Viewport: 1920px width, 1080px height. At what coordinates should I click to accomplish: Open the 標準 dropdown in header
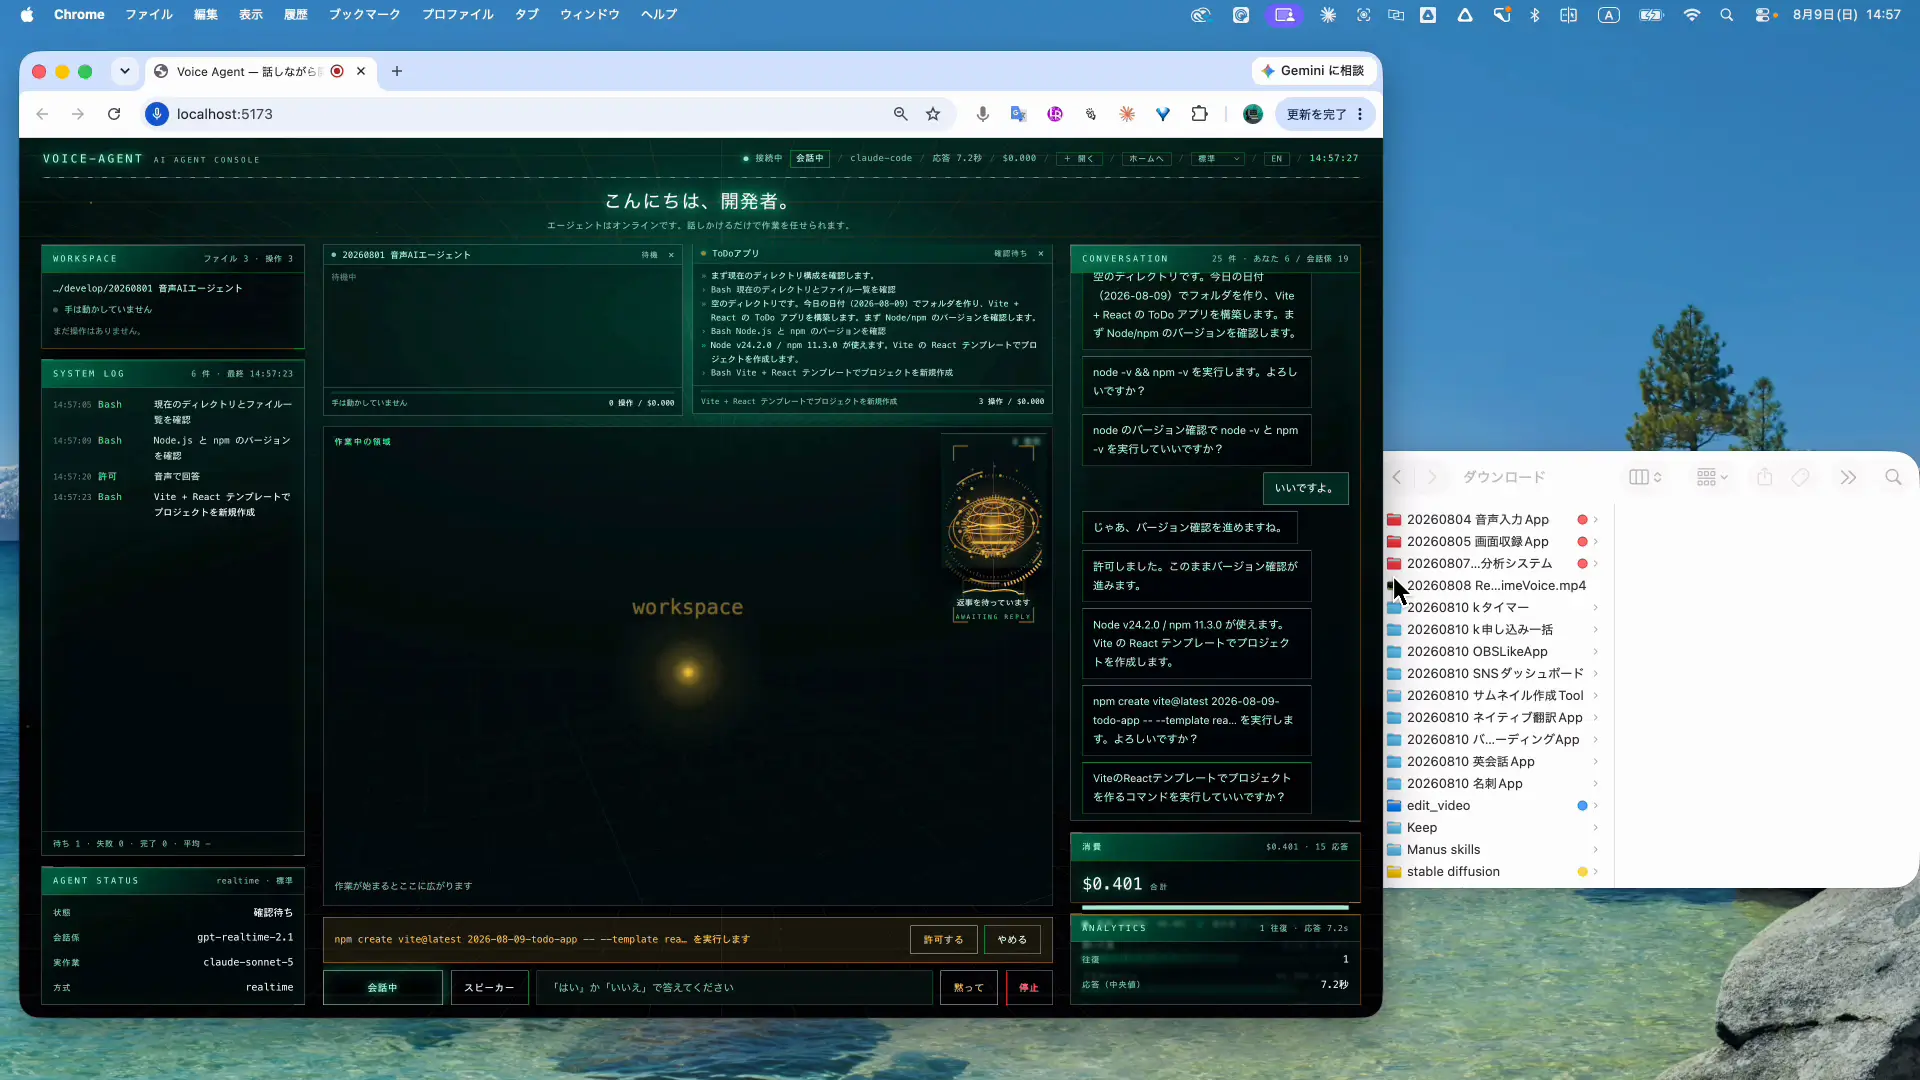pos(1218,158)
